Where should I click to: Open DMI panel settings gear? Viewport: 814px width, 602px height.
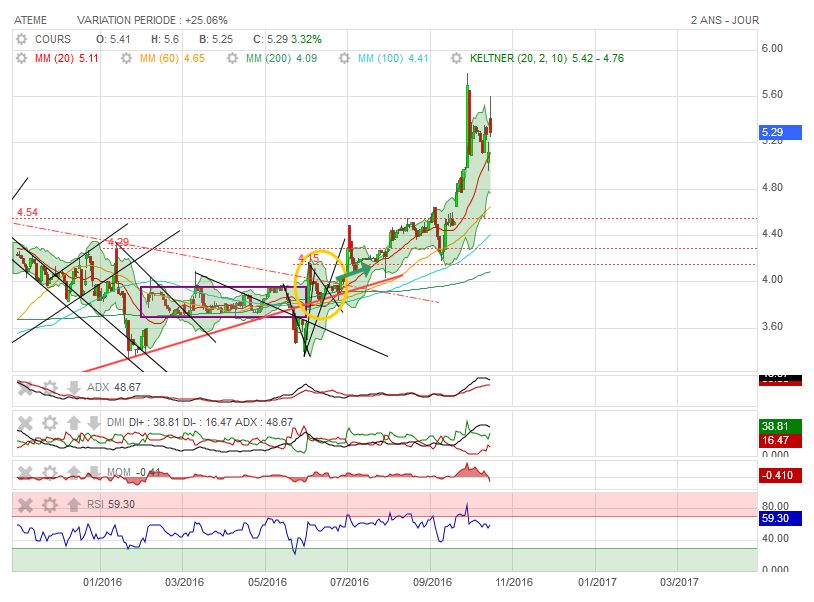click(50, 423)
